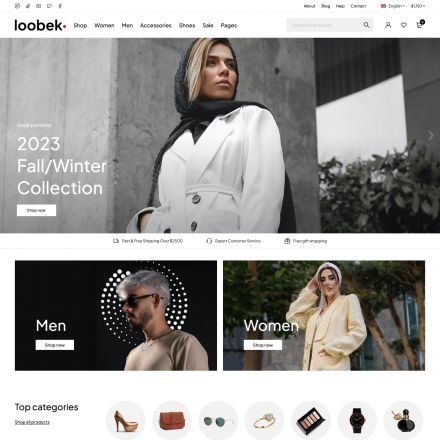Click Shop now on hero banner

coord(36,210)
